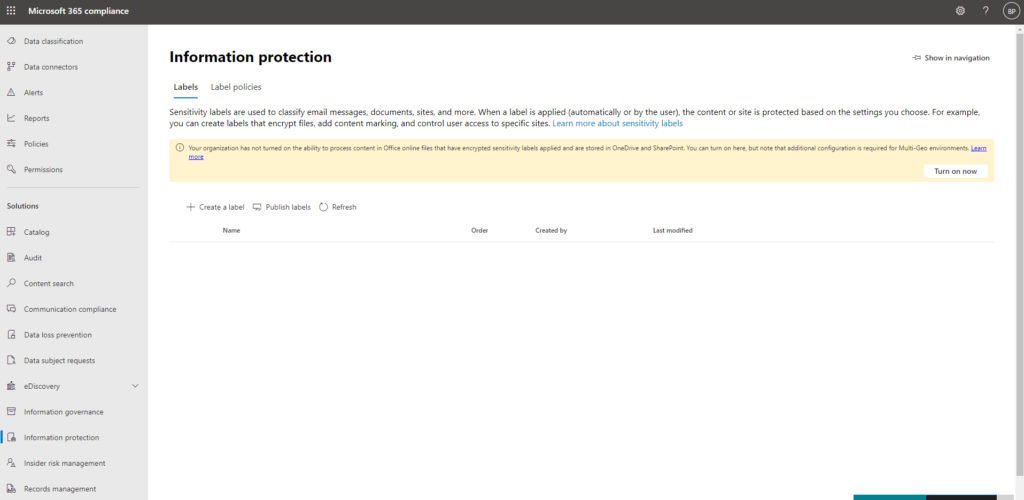Click the Audit document icon
The height and width of the screenshot is (500, 1024).
[10, 258]
